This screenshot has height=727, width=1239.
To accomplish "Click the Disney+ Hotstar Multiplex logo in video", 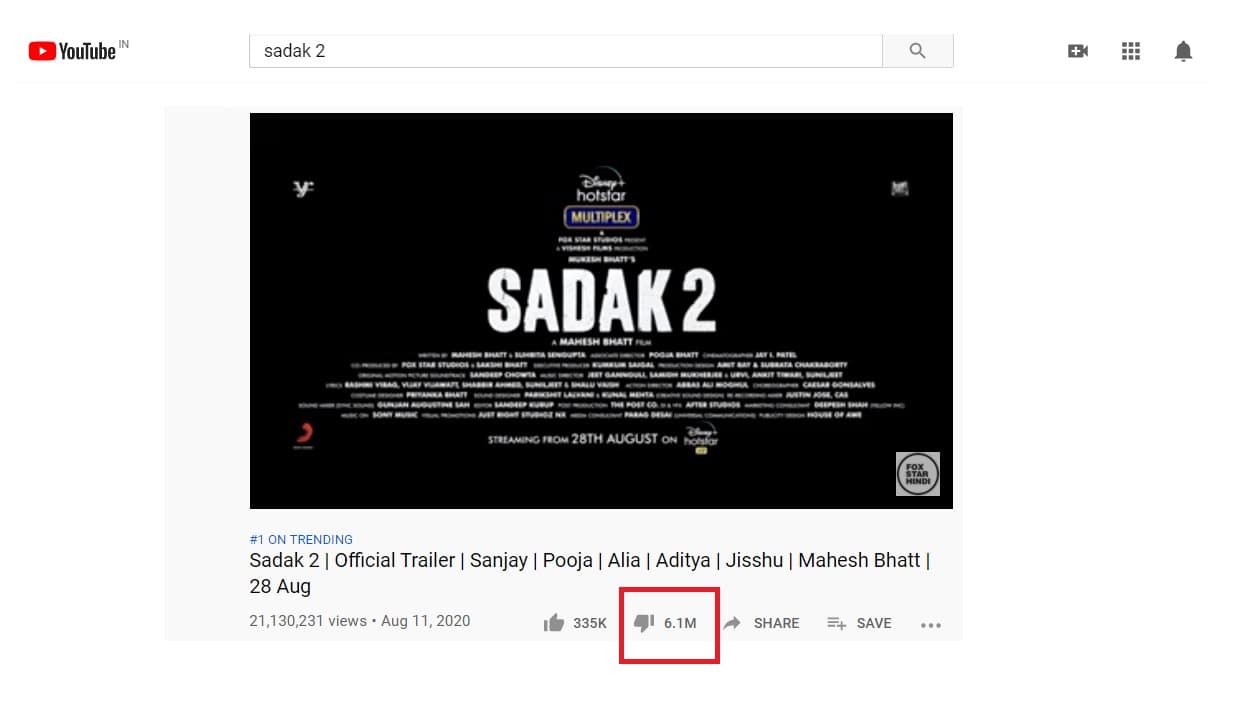I will (x=600, y=201).
